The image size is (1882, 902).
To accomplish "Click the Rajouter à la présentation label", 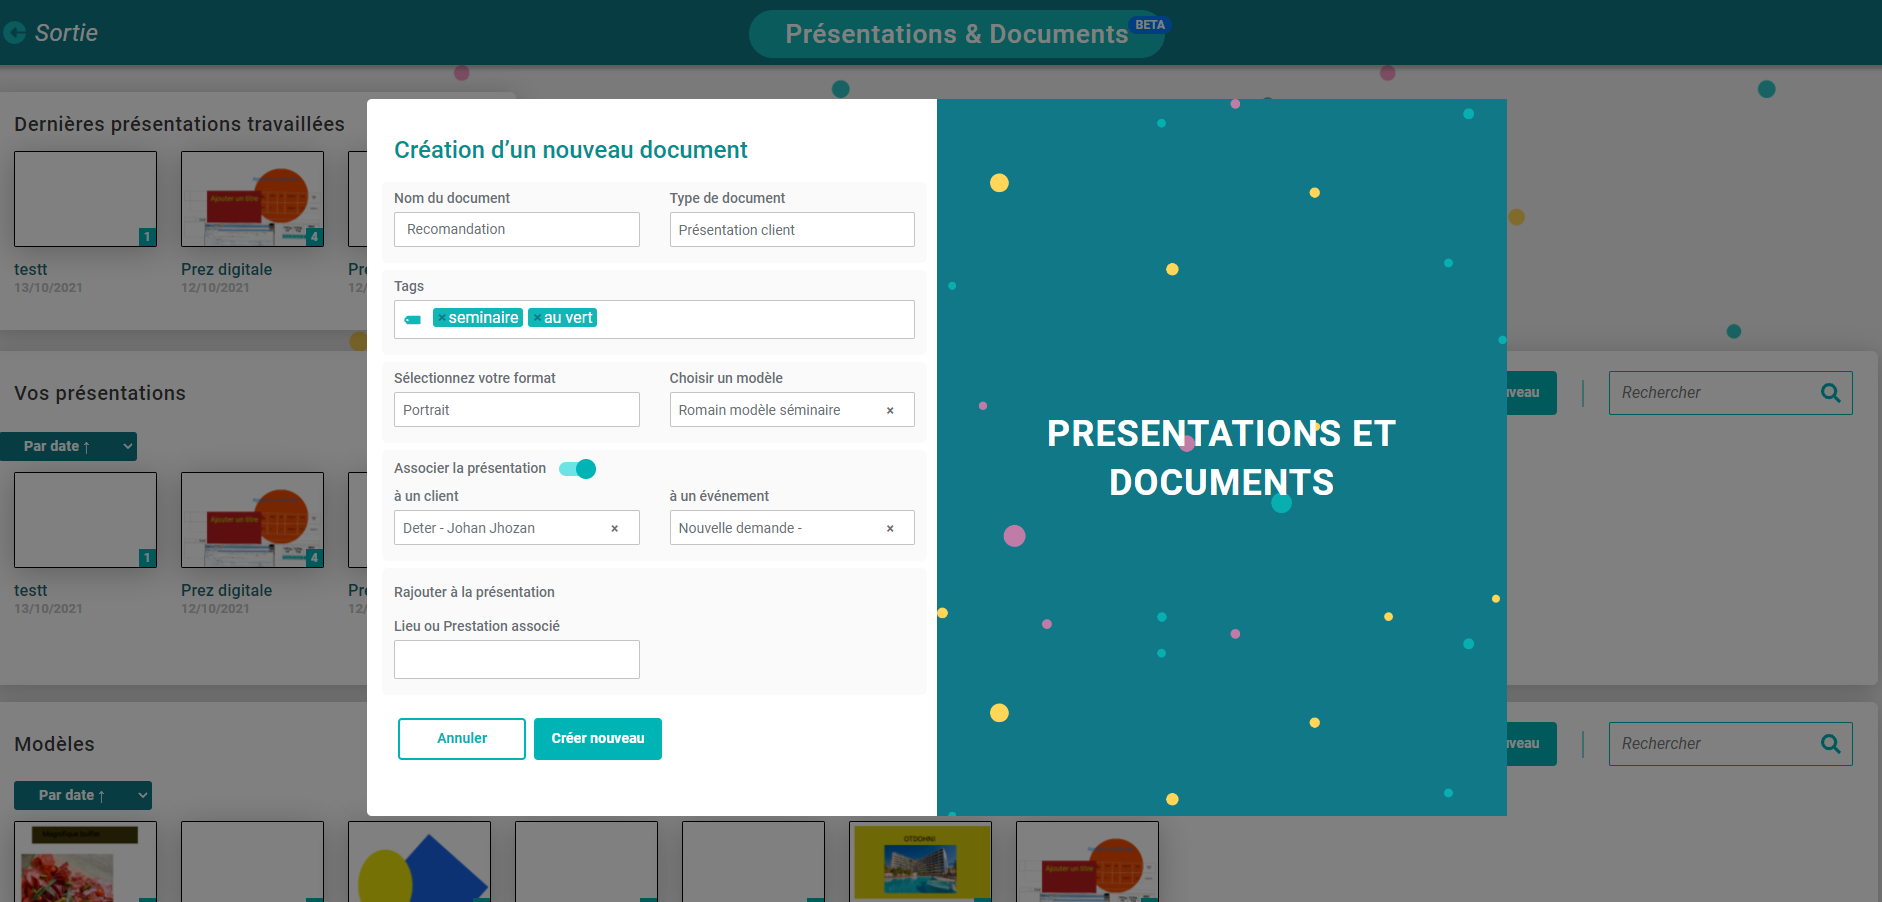I will [x=474, y=592].
